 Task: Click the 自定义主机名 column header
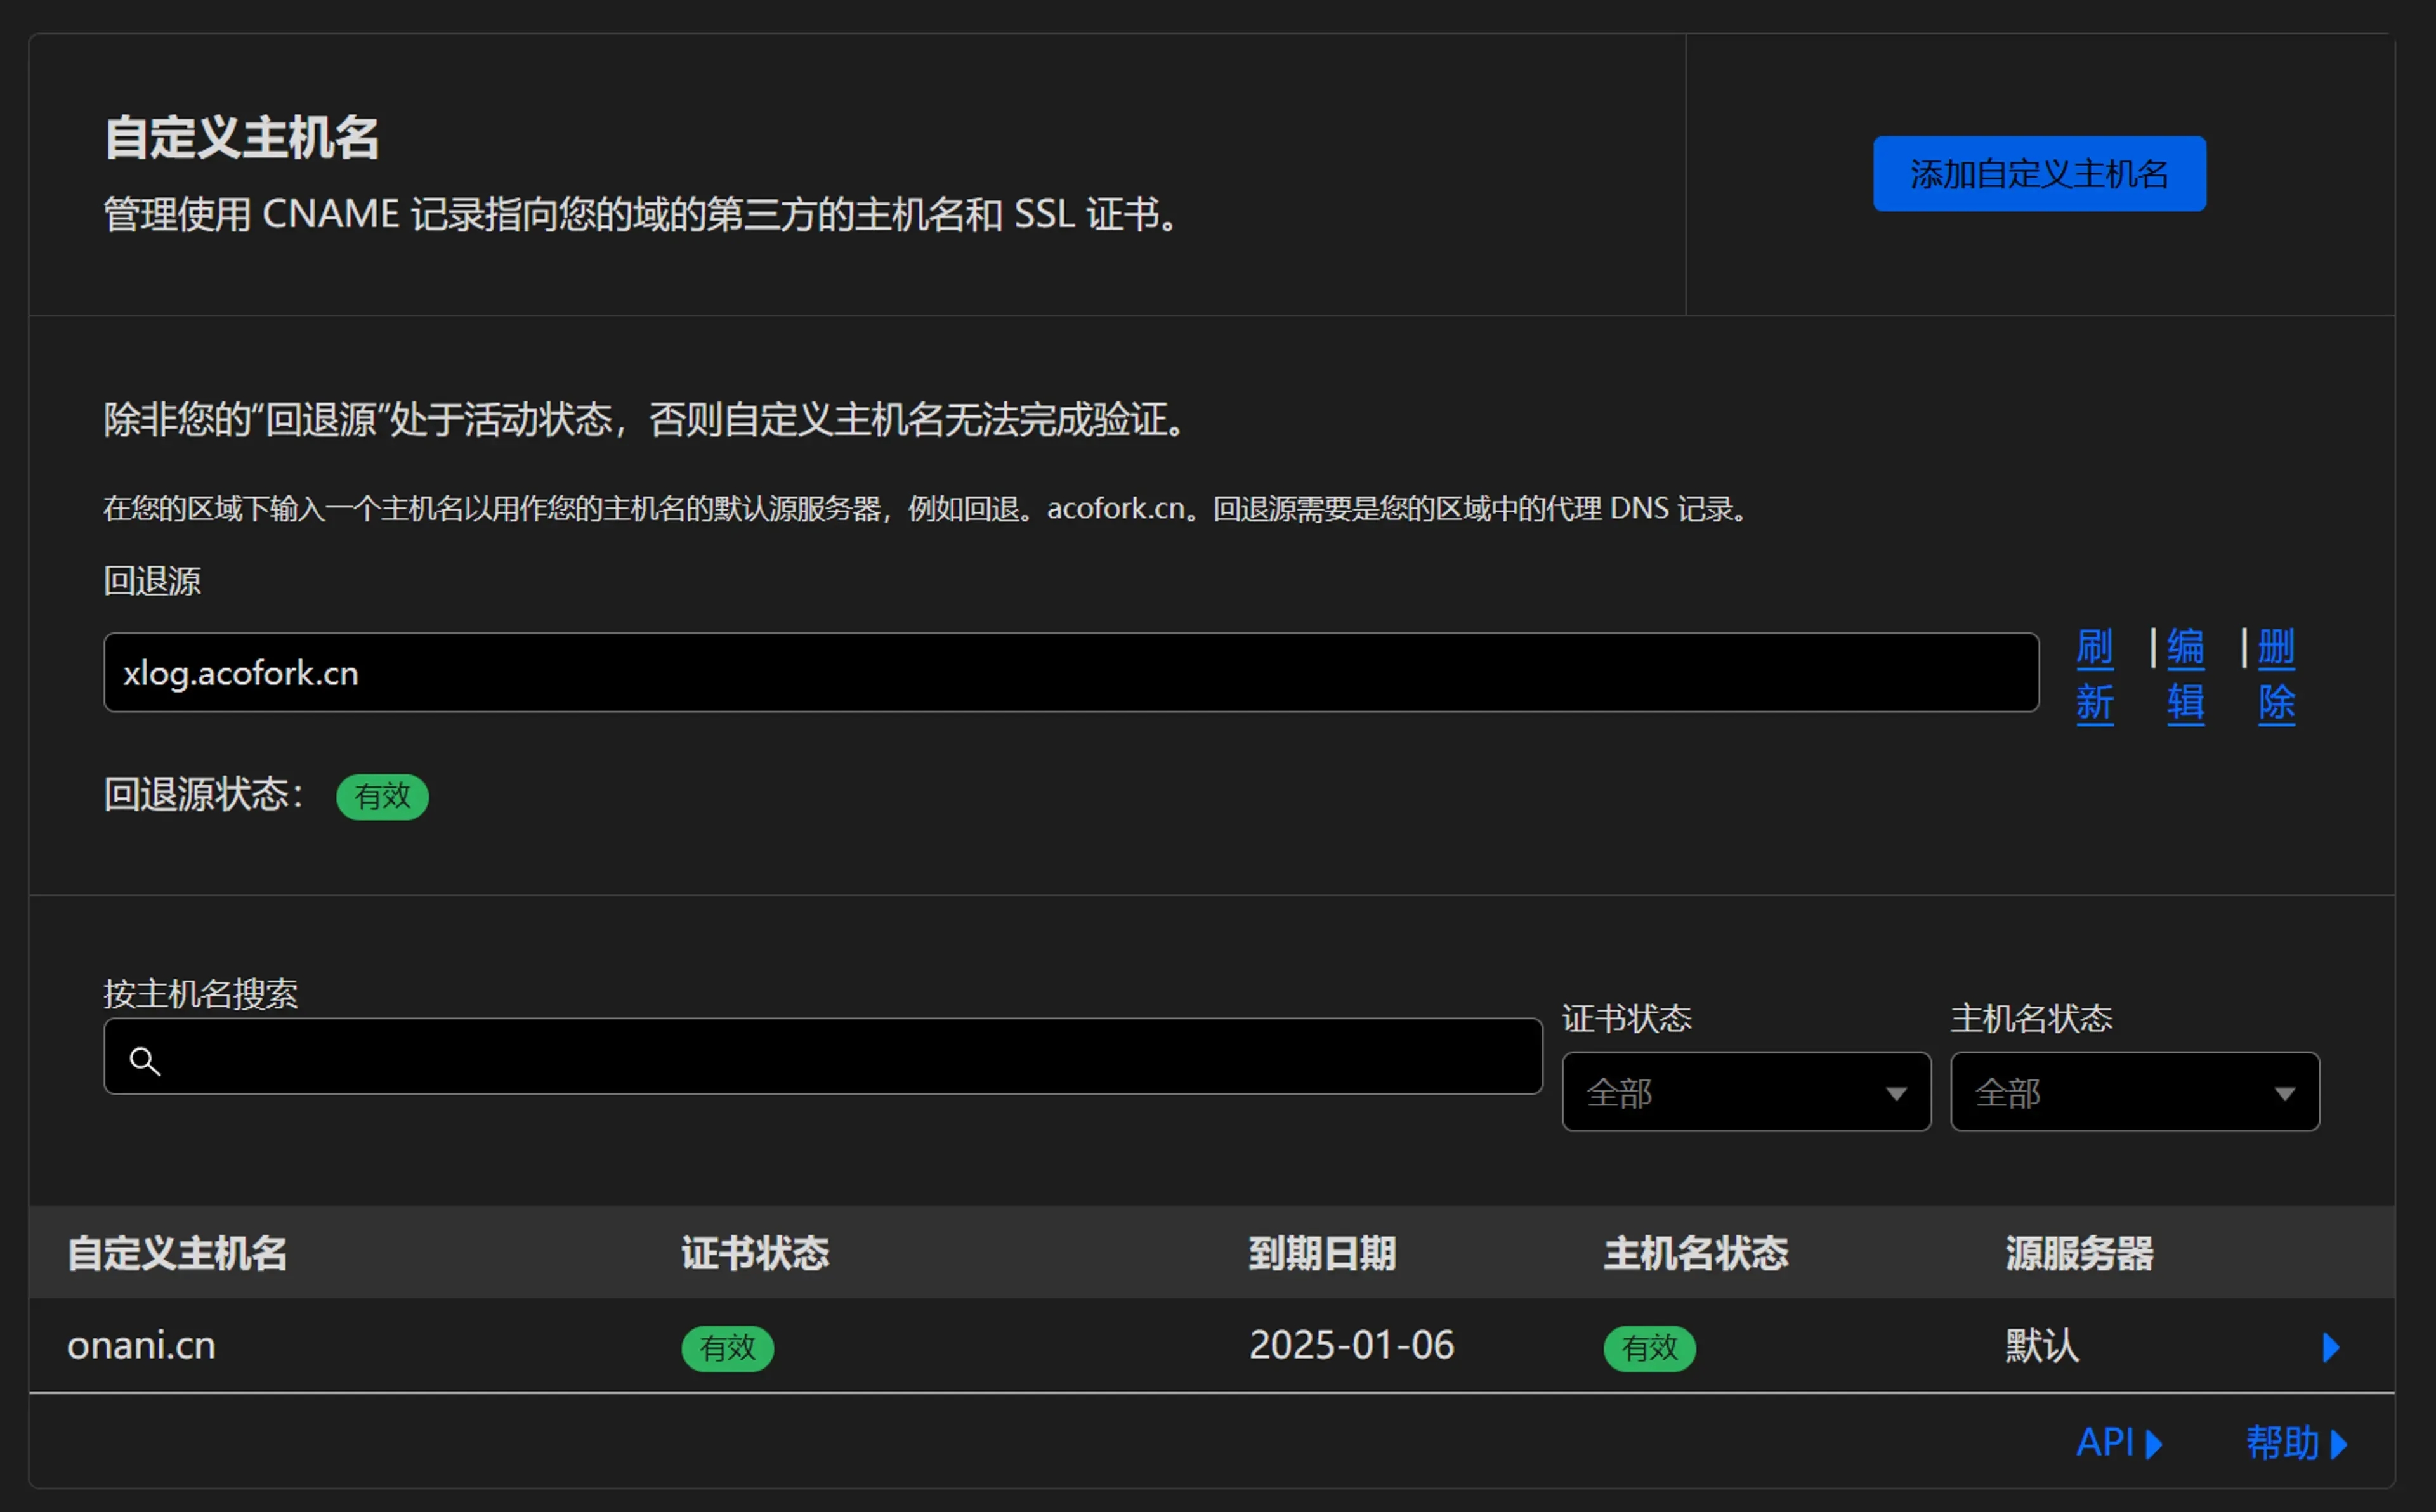coord(177,1253)
